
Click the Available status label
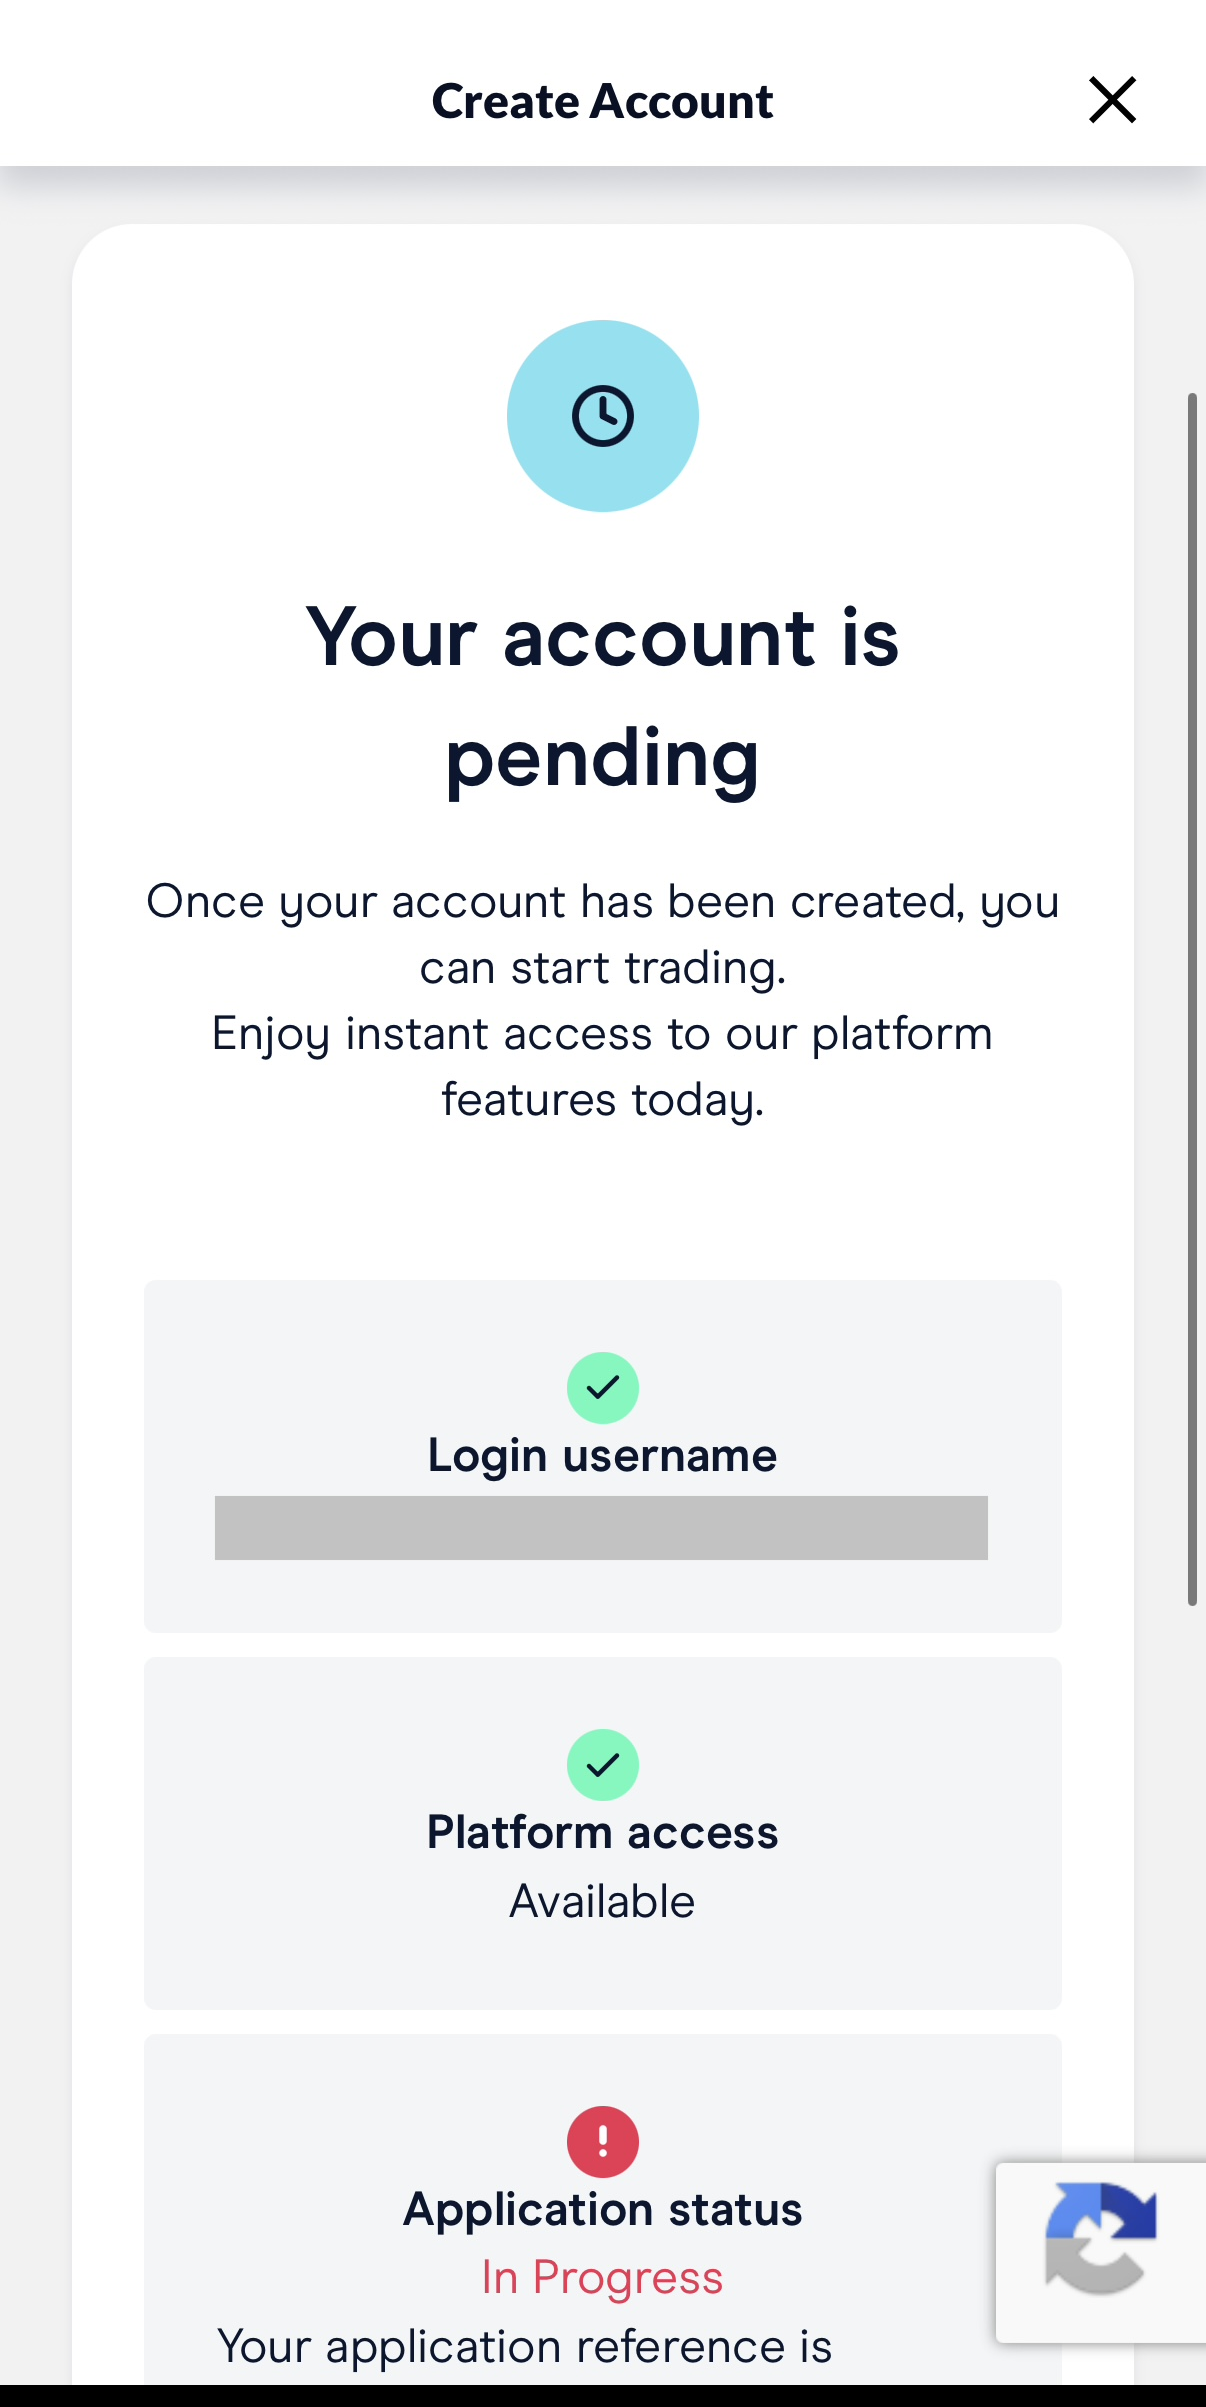[x=601, y=1900]
